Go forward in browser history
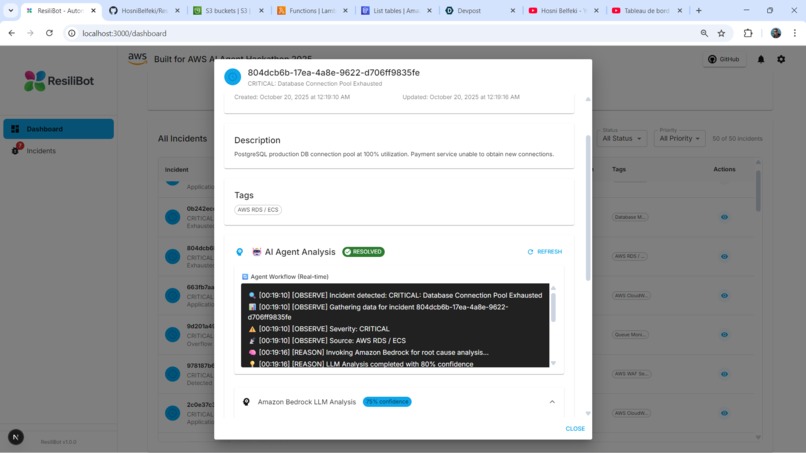The width and height of the screenshot is (806, 453). 30,33
